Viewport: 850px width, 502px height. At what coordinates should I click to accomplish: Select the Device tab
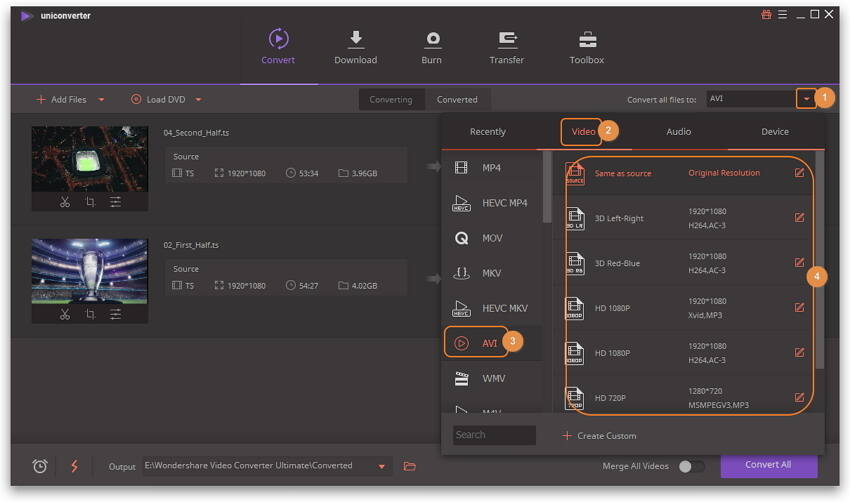[x=775, y=132]
